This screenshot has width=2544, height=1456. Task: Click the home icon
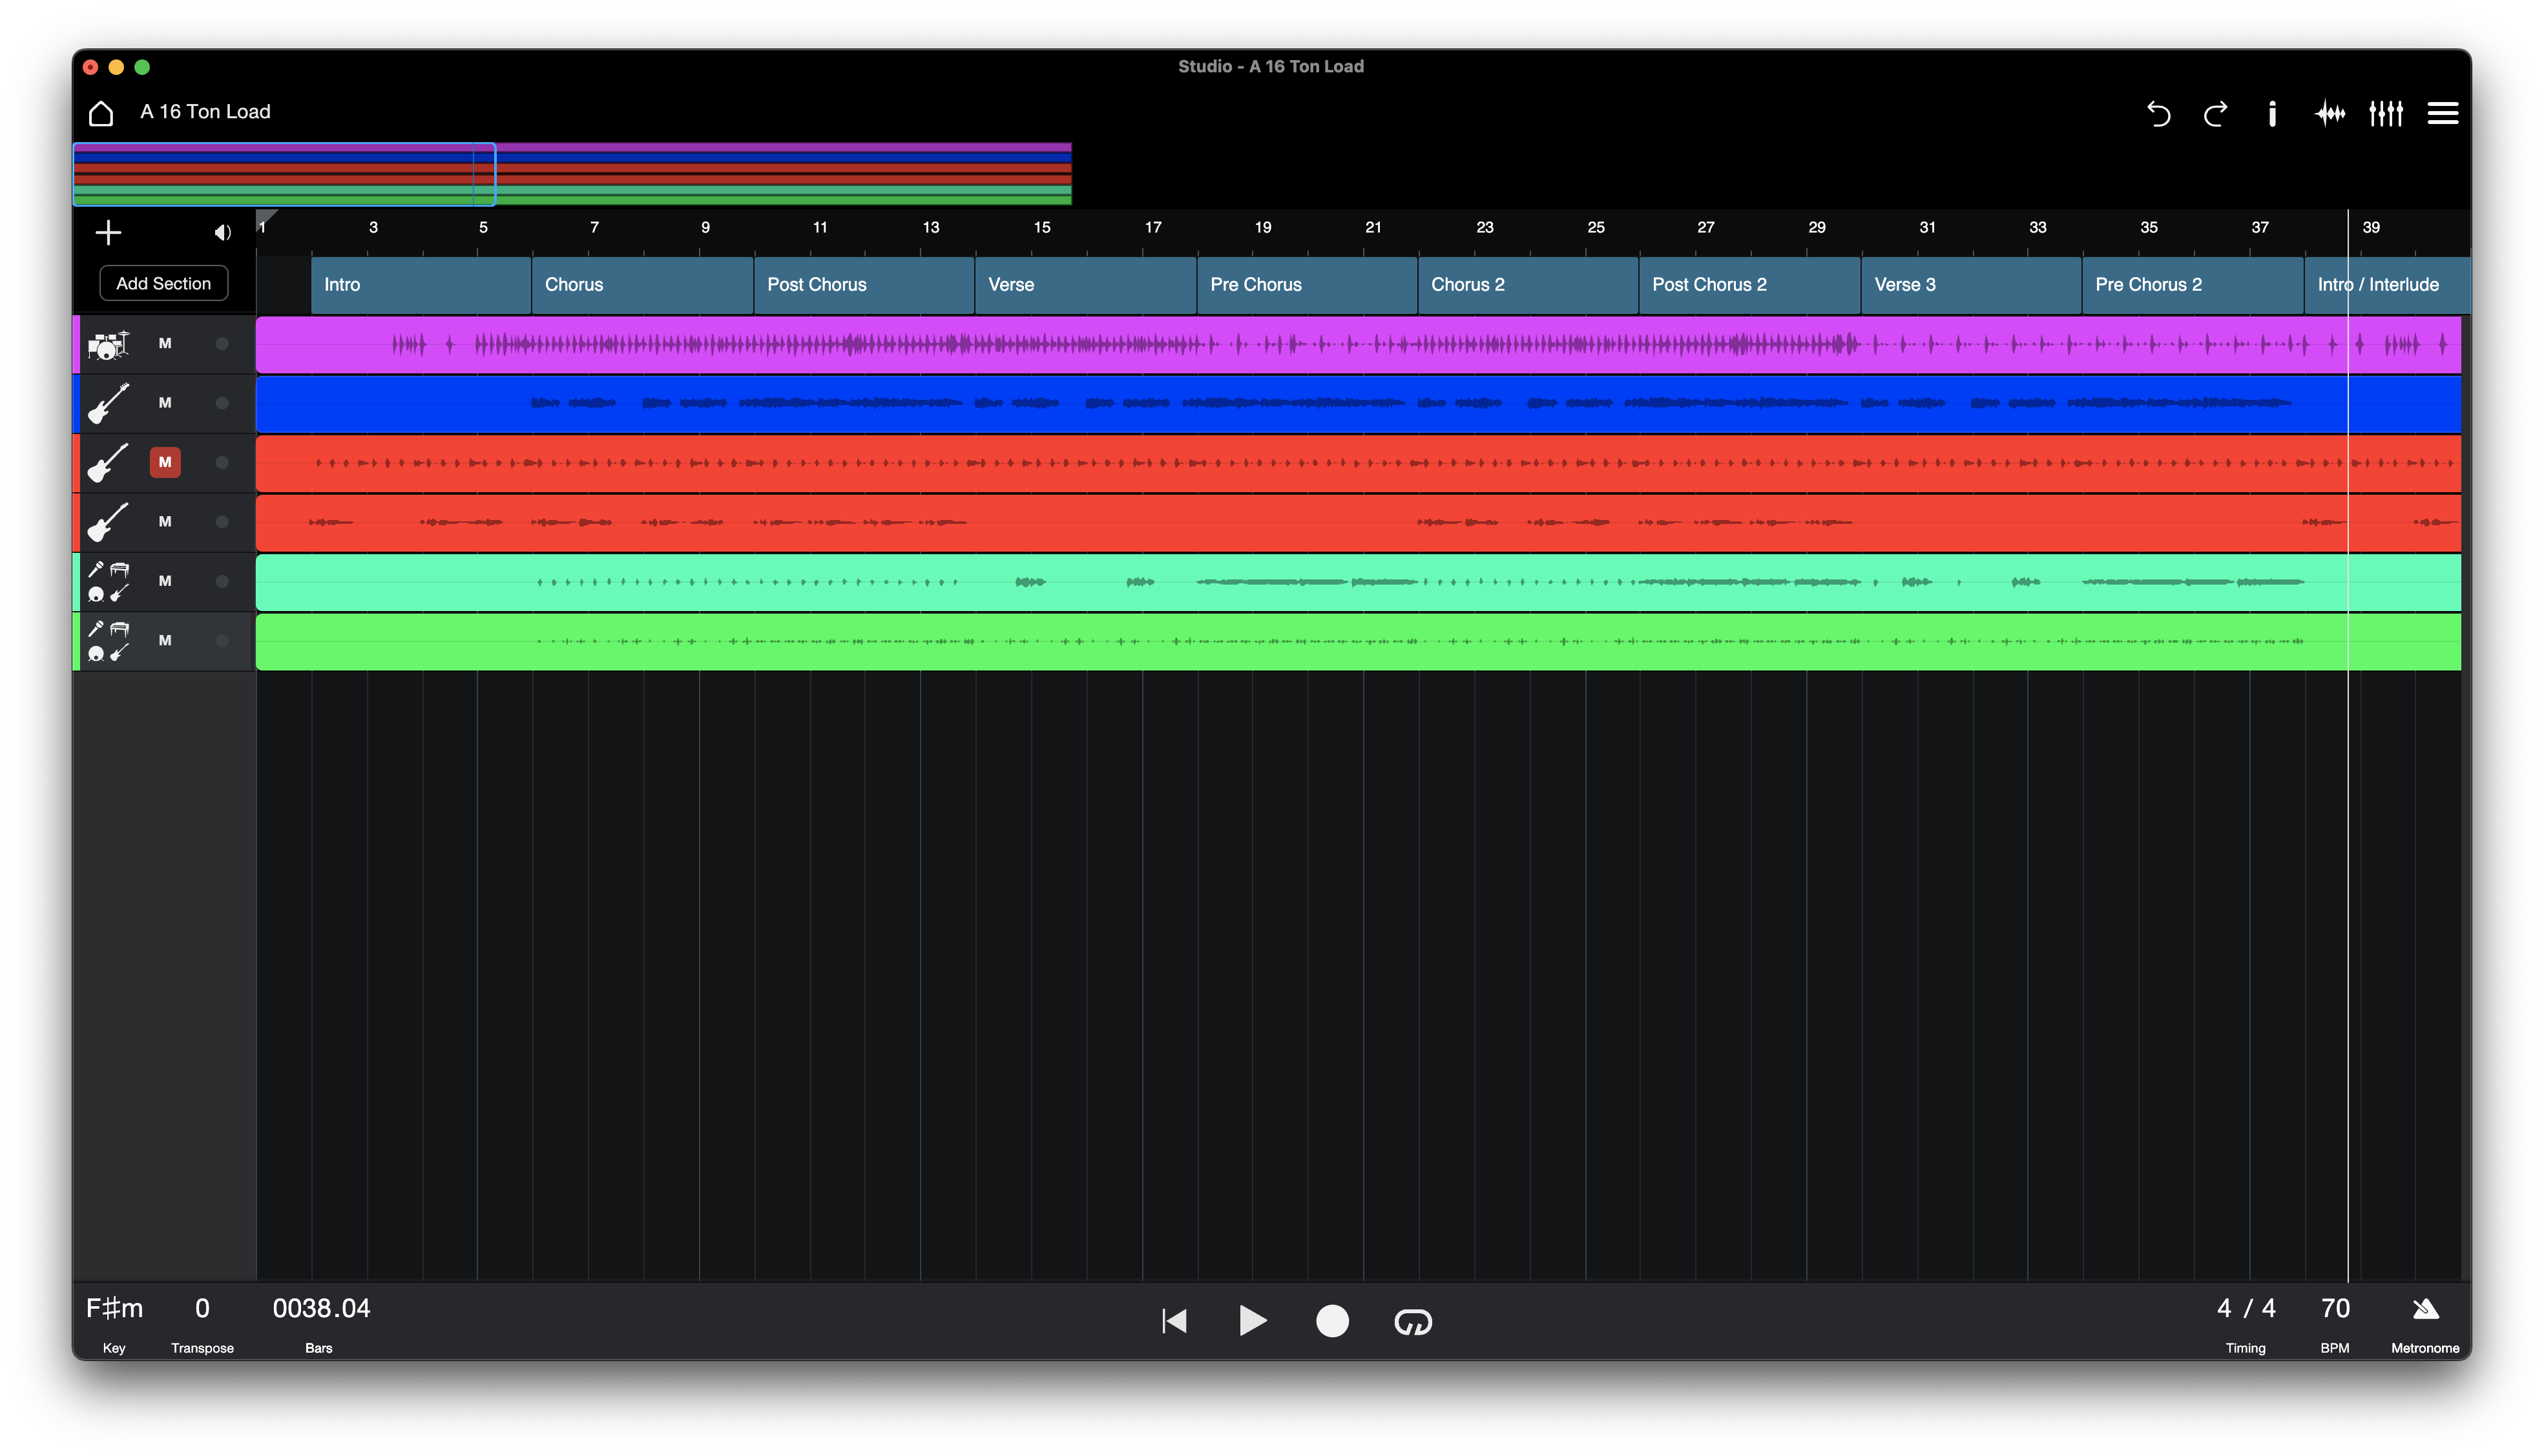click(x=101, y=113)
